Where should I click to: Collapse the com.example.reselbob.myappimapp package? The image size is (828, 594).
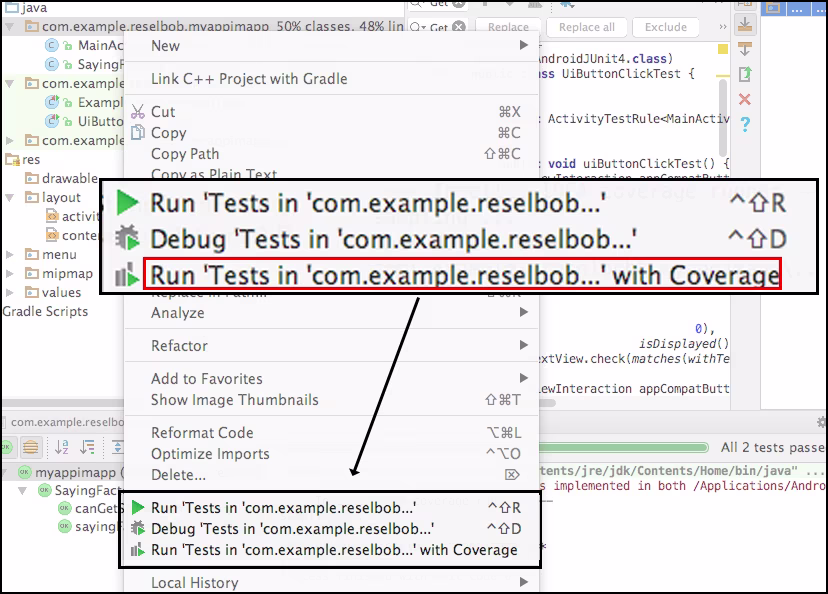pyautogui.click(x=10, y=26)
